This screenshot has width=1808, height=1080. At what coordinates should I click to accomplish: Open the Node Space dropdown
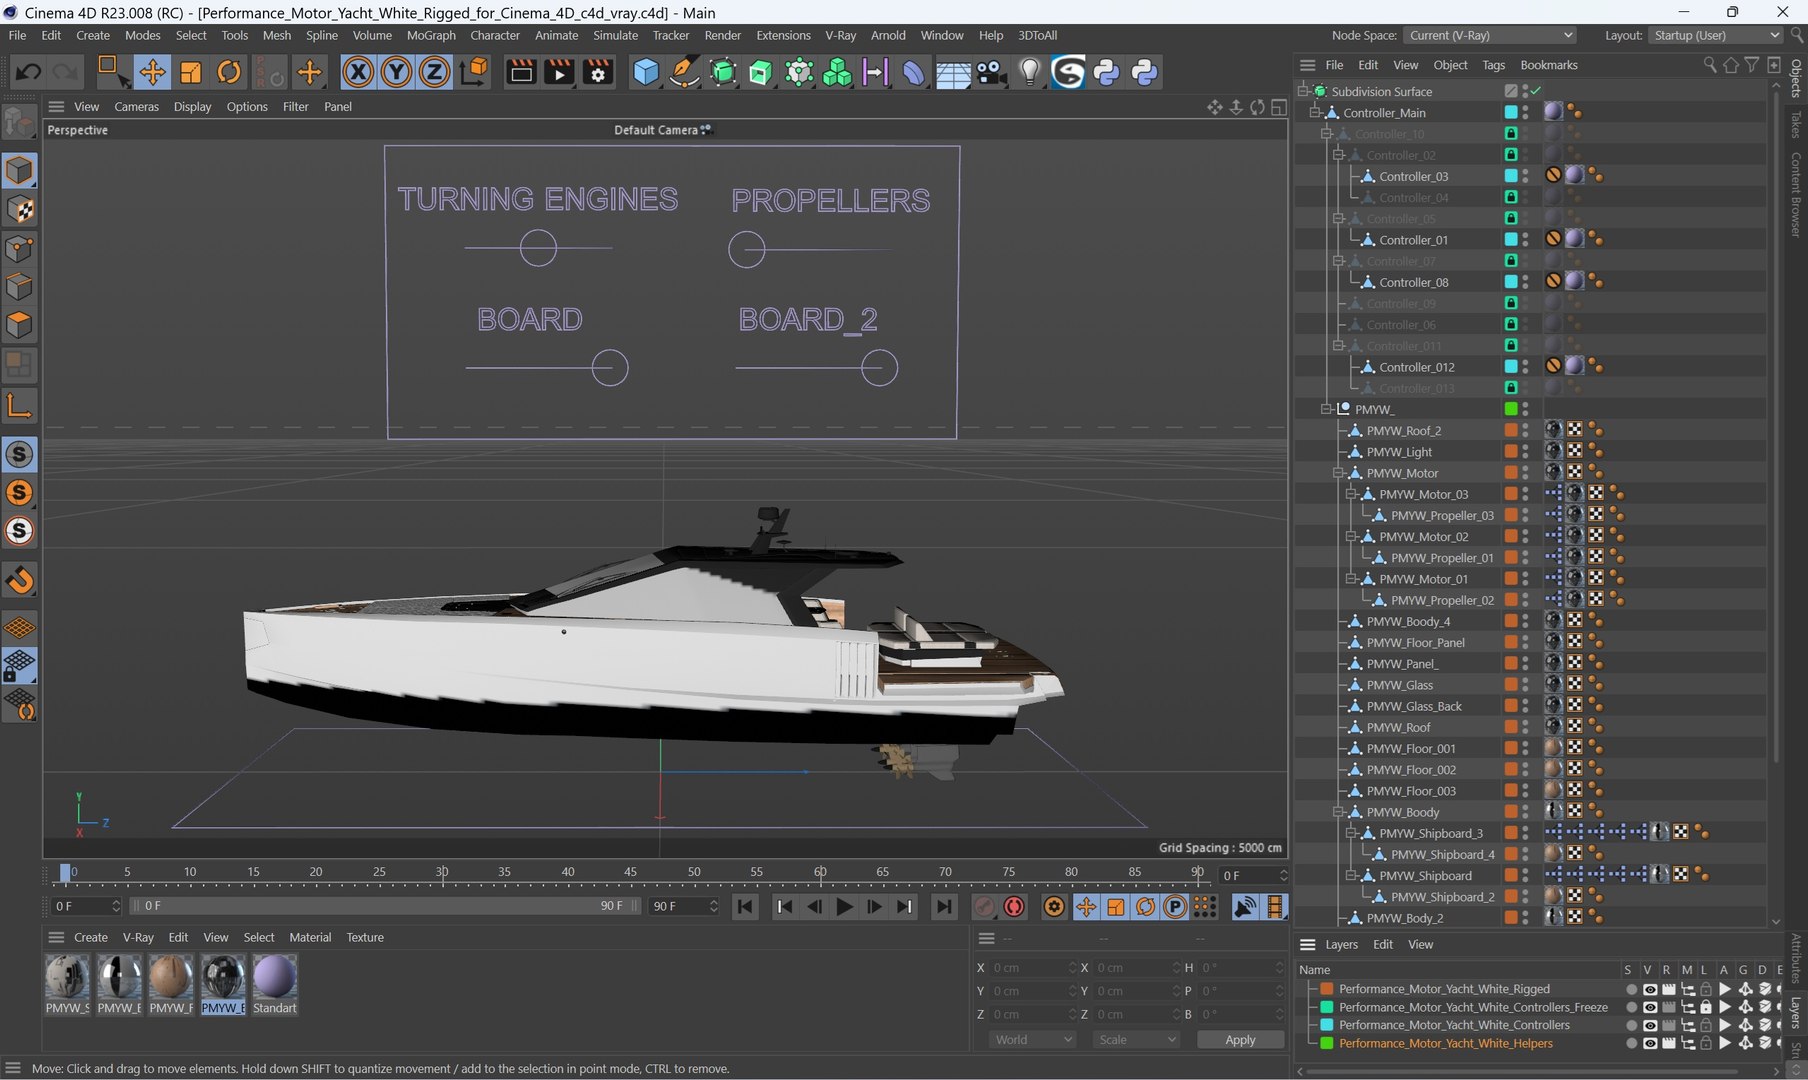tap(1490, 35)
